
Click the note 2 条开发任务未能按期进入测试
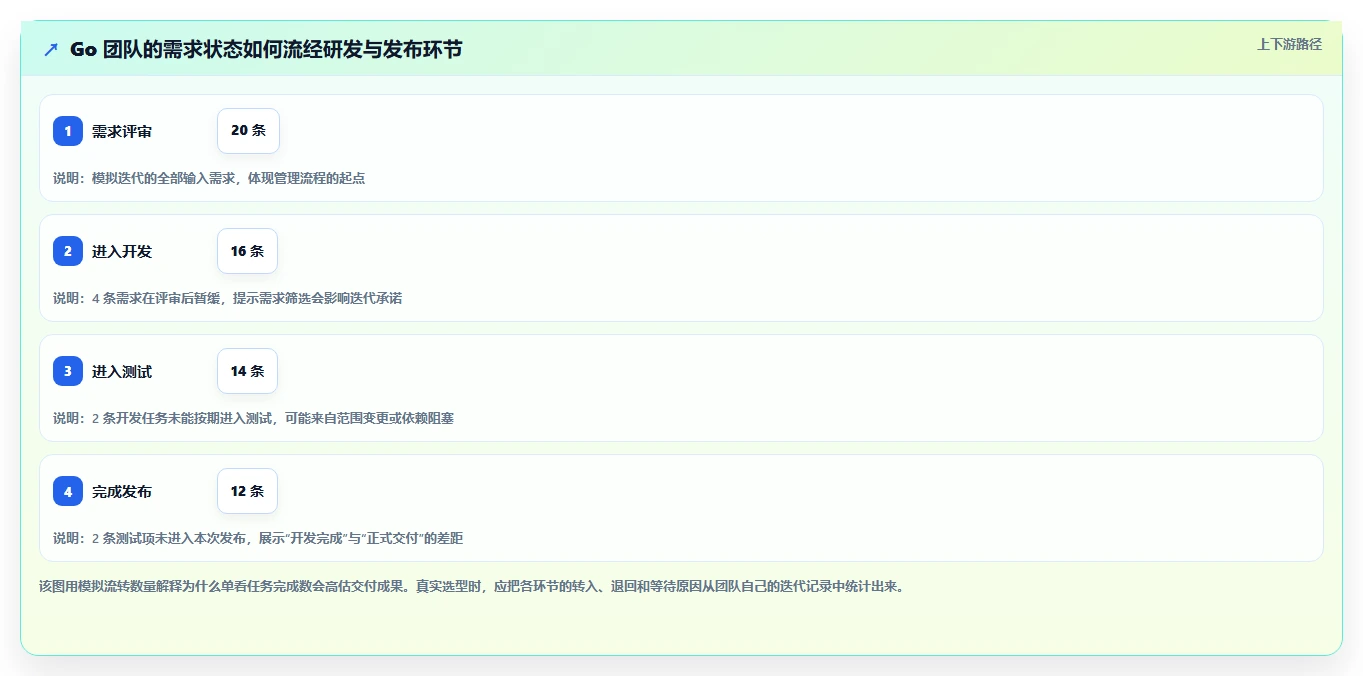[x=253, y=418]
